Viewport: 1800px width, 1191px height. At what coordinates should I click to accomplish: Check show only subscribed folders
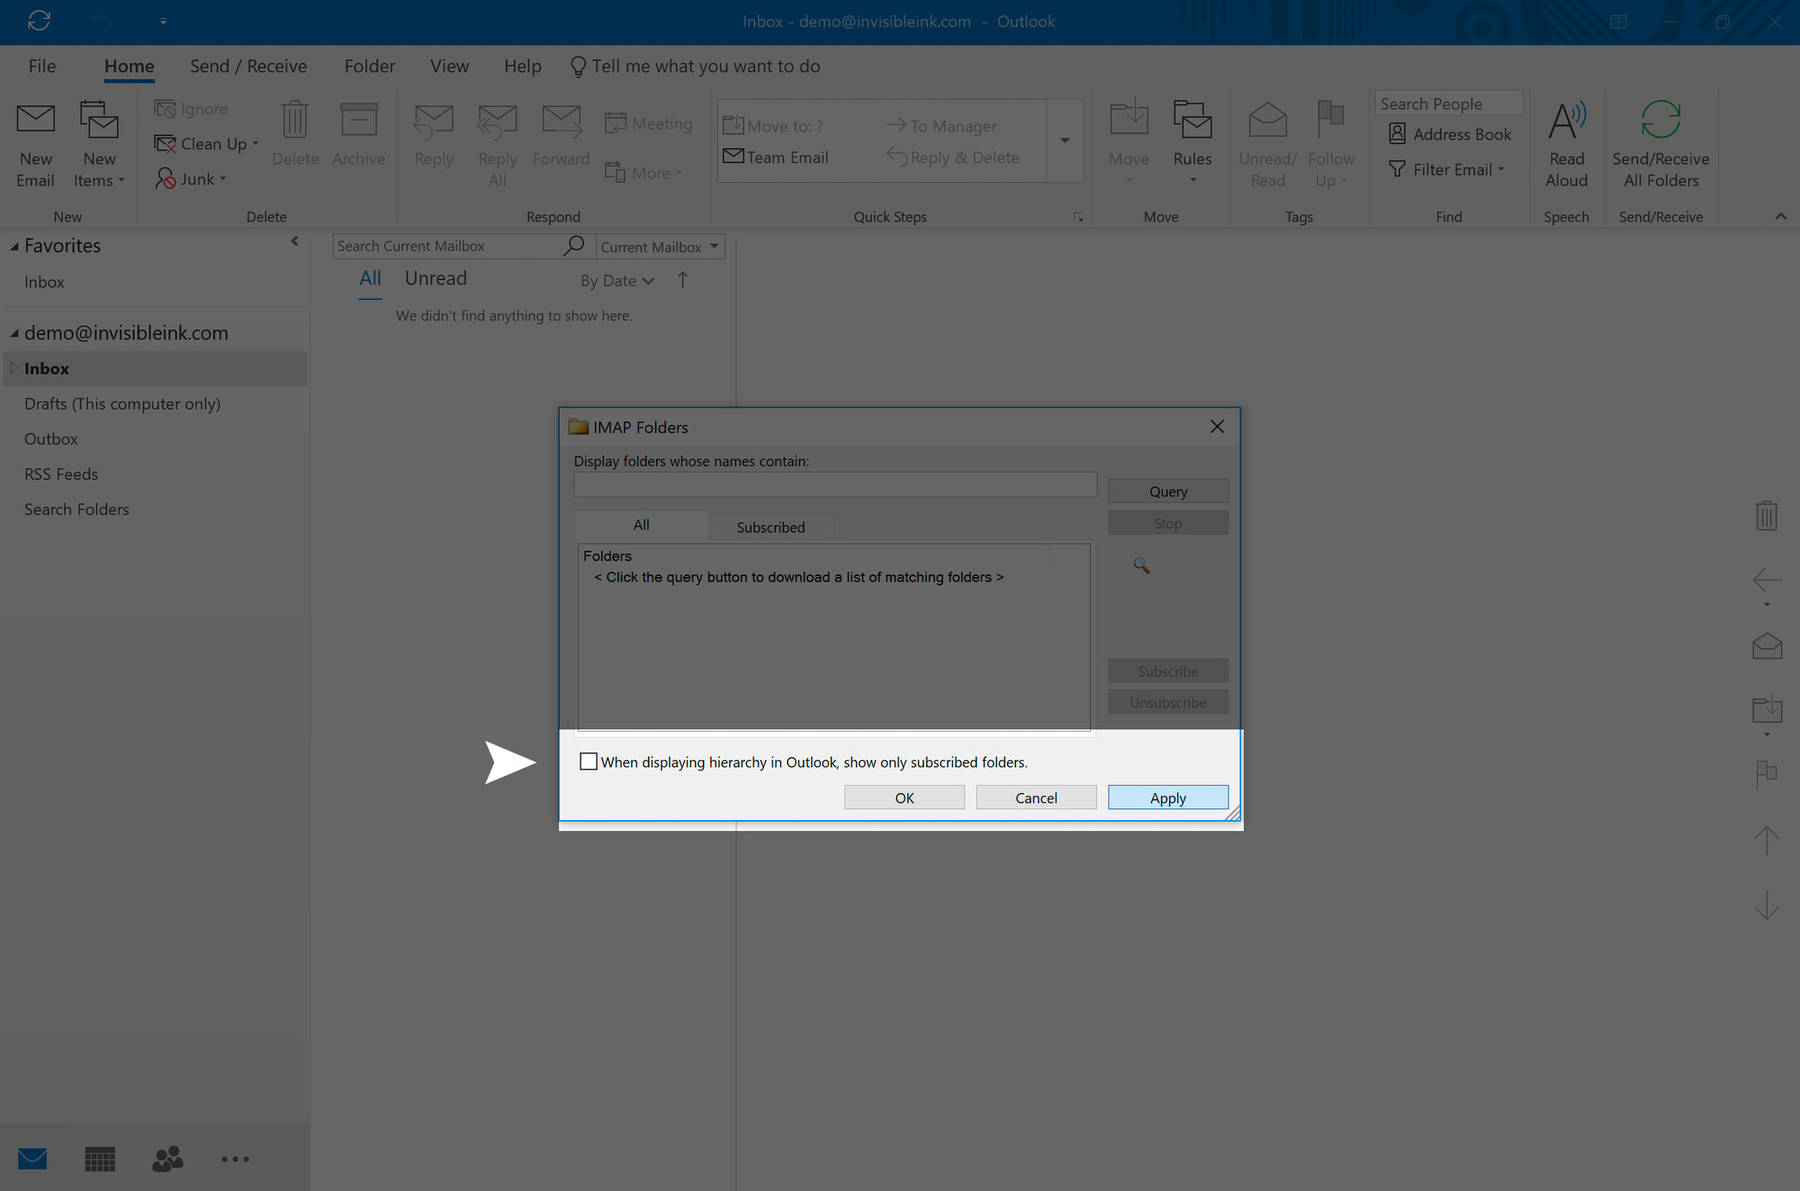(589, 762)
